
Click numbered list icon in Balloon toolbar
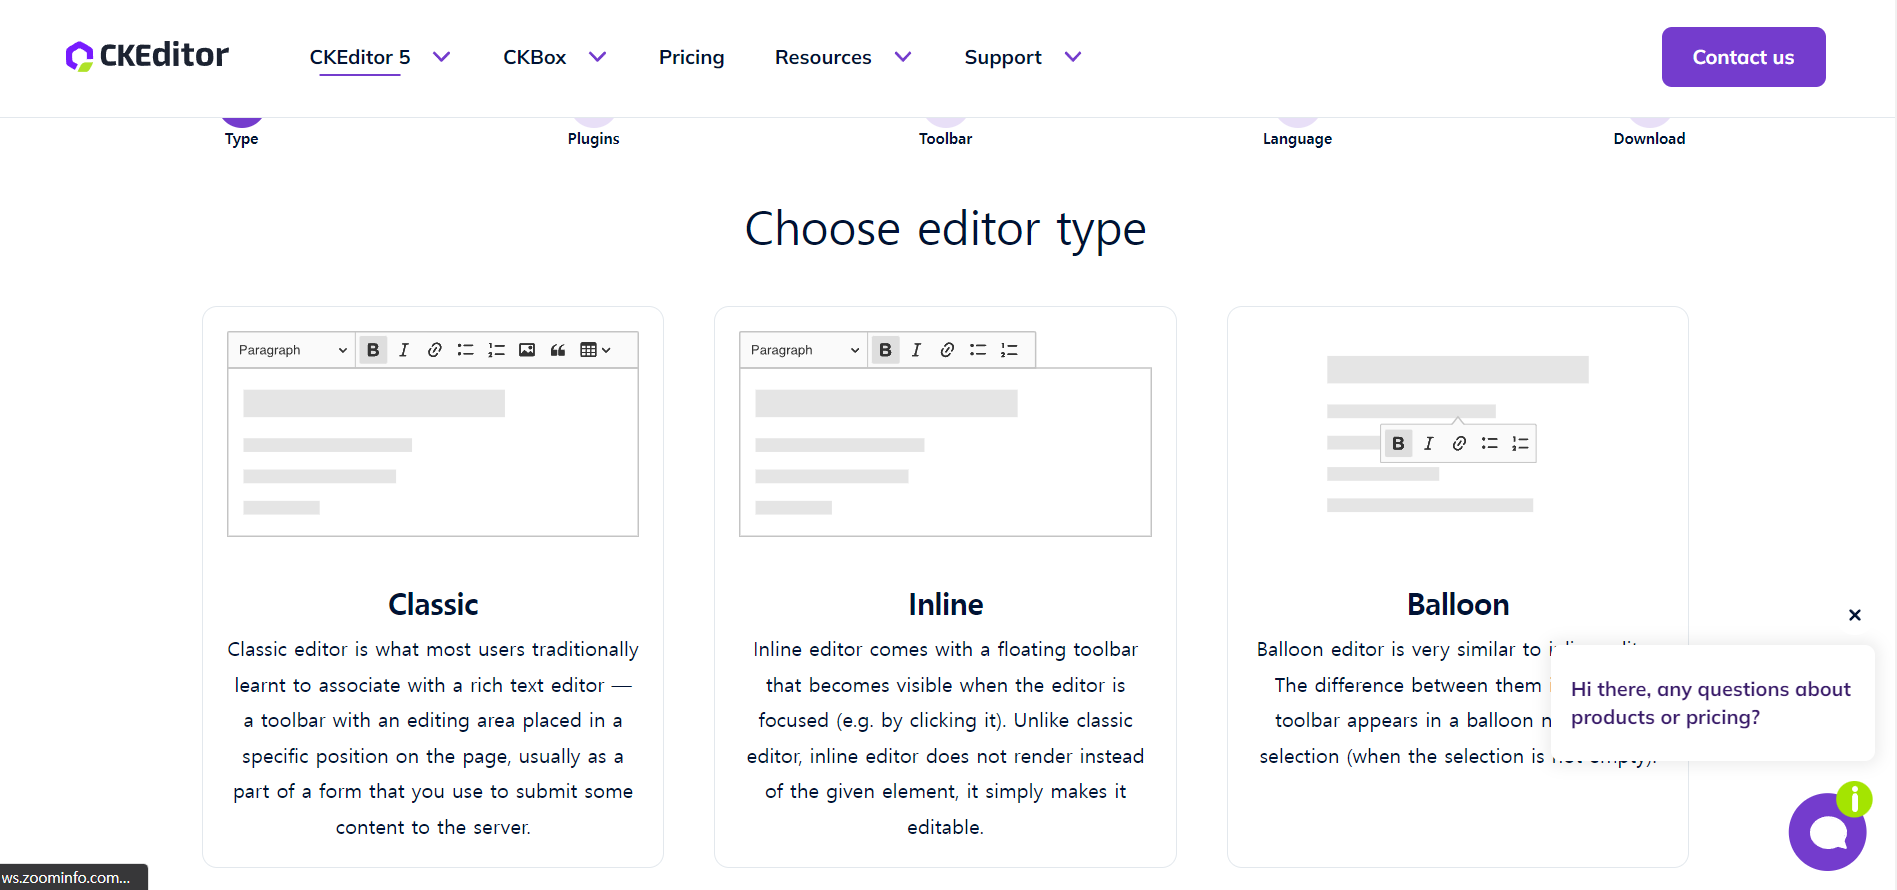(x=1521, y=444)
